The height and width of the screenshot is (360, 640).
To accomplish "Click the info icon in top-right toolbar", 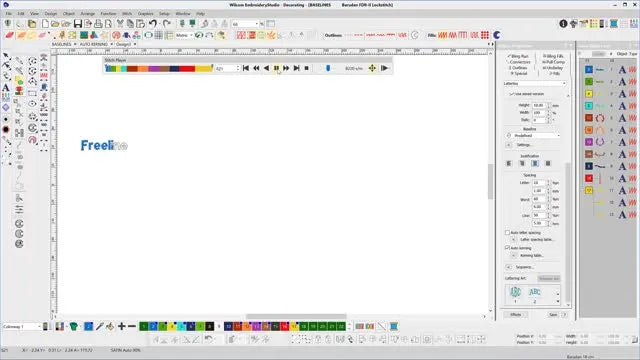I will 563,24.
